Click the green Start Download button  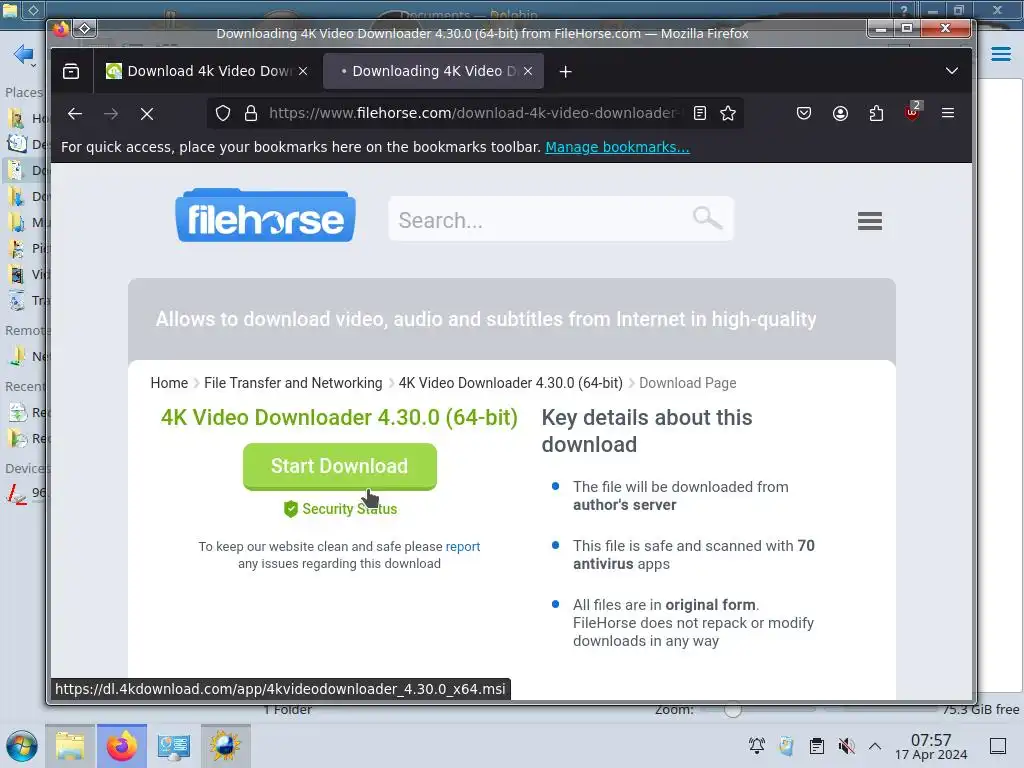pyautogui.click(x=340, y=466)
